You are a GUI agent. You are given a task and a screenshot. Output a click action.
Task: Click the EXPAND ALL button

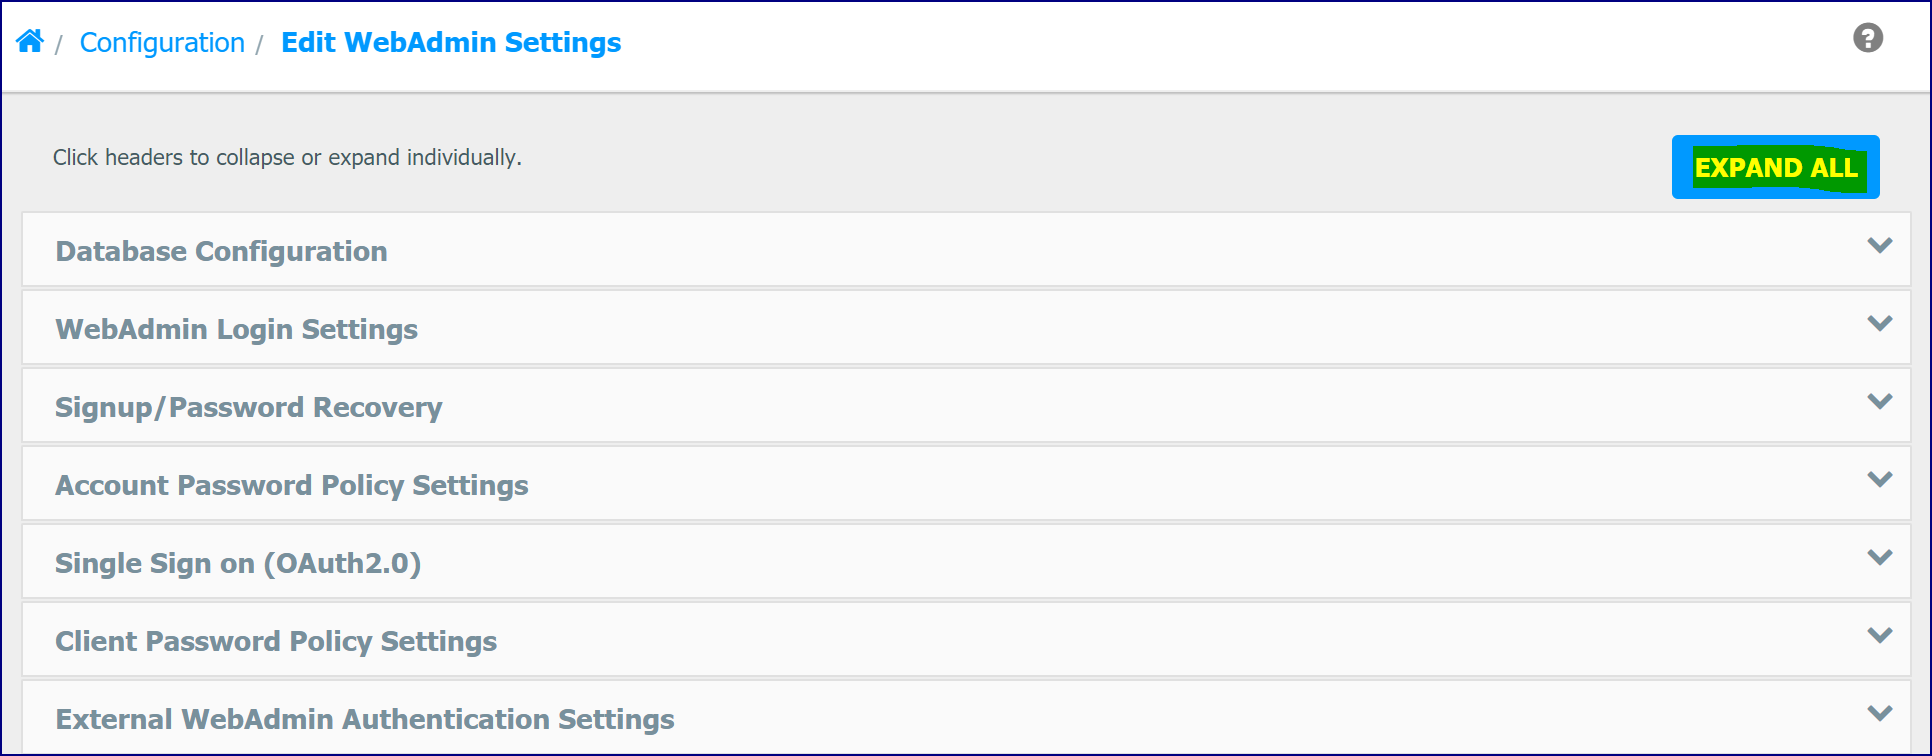[1775, 167]
